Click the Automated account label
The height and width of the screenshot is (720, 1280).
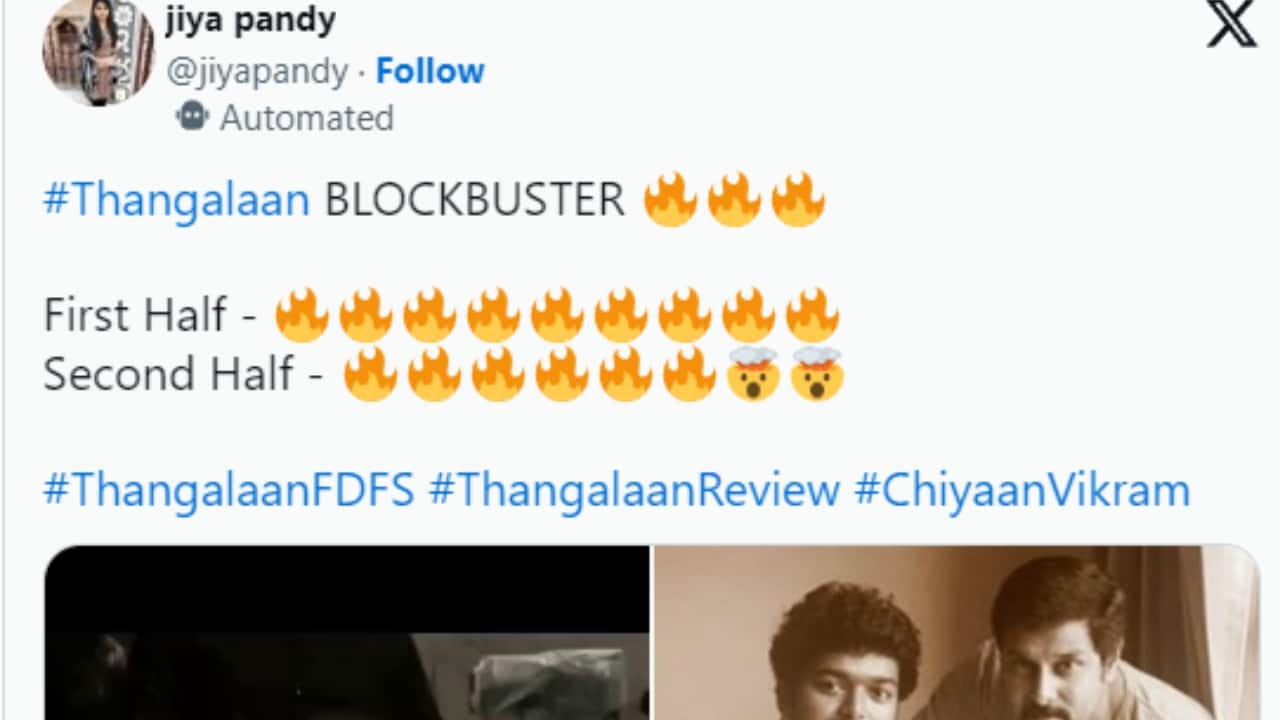click(x=307, y=118)
